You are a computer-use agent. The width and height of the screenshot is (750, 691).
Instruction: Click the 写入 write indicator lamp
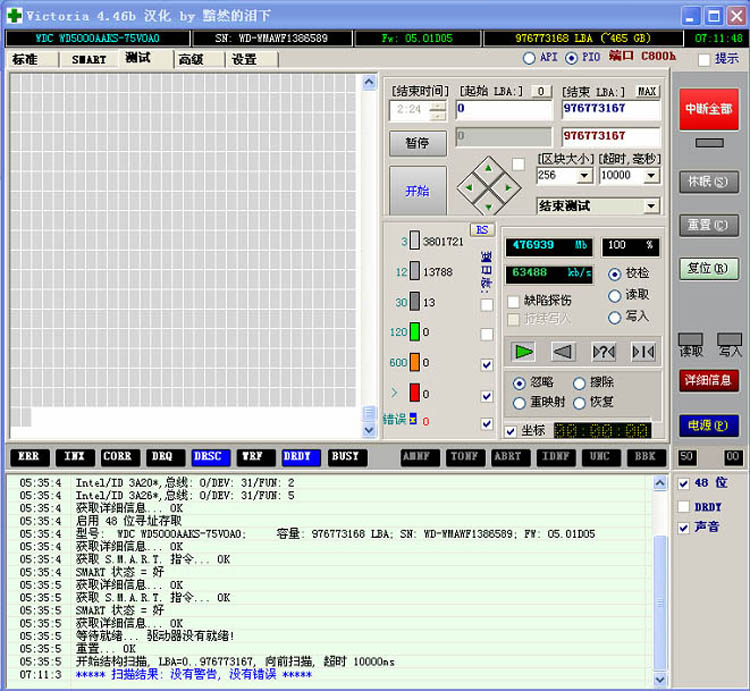pyautogui.click(x=729, y=340)
